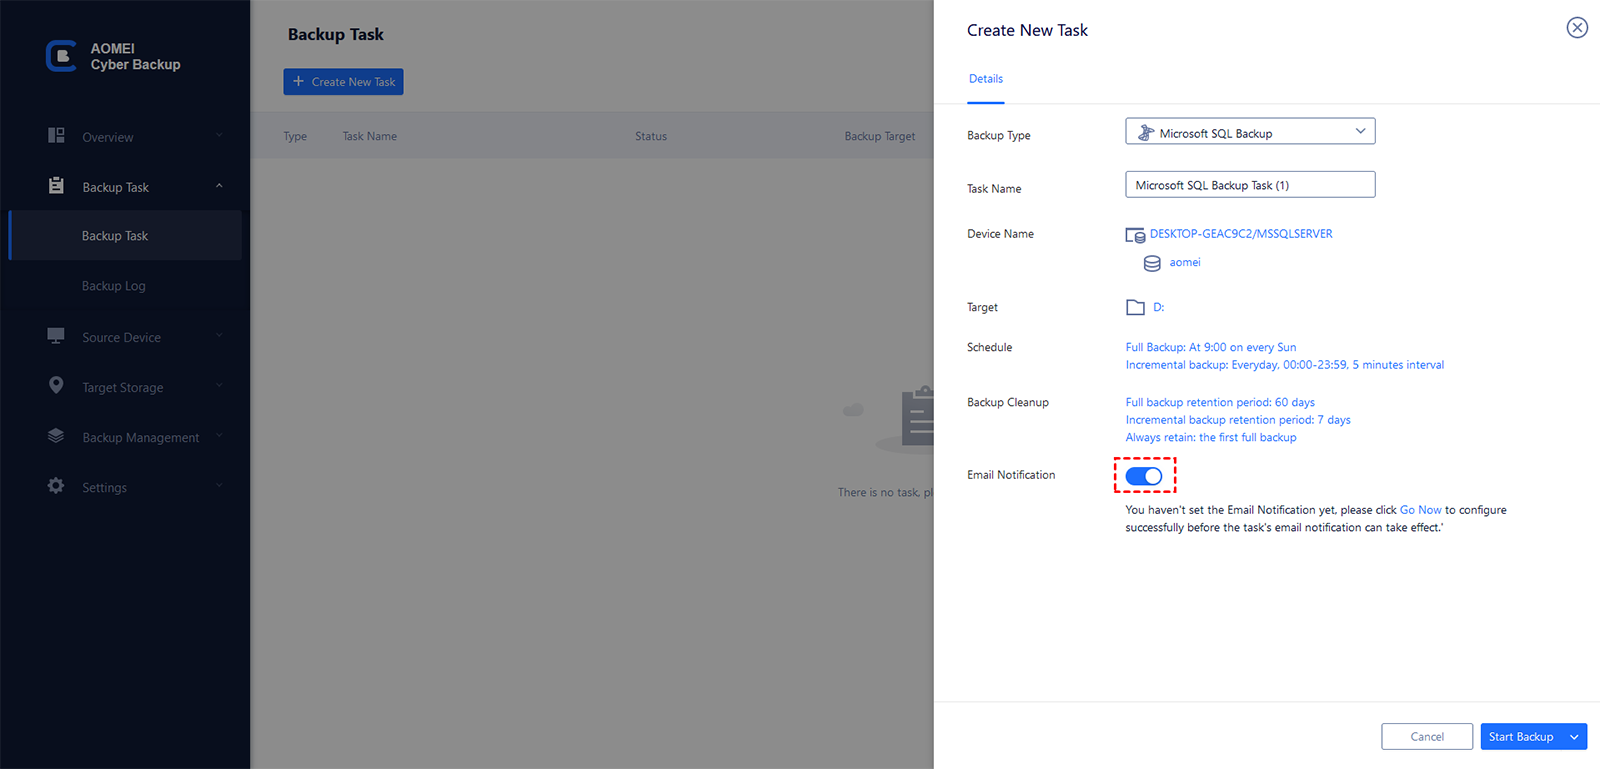
Task: Click the Task Name column header
Action: [370, 136]
